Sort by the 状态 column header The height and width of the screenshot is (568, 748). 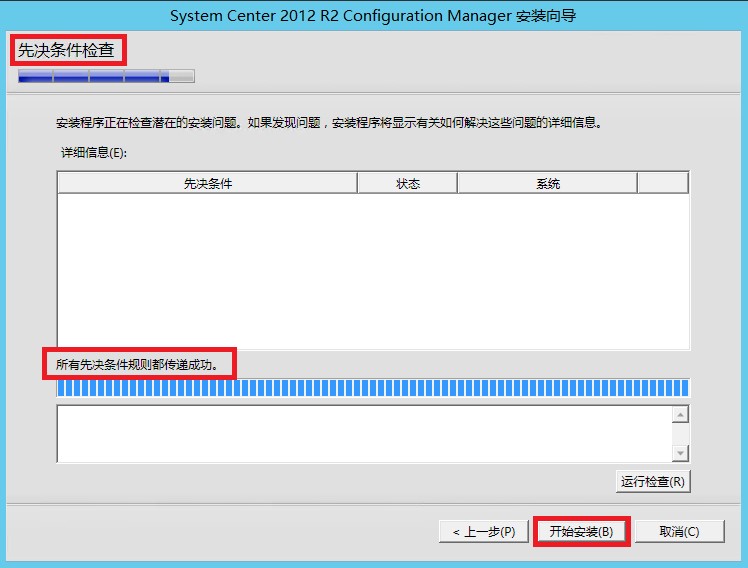(x=407, y=184)
